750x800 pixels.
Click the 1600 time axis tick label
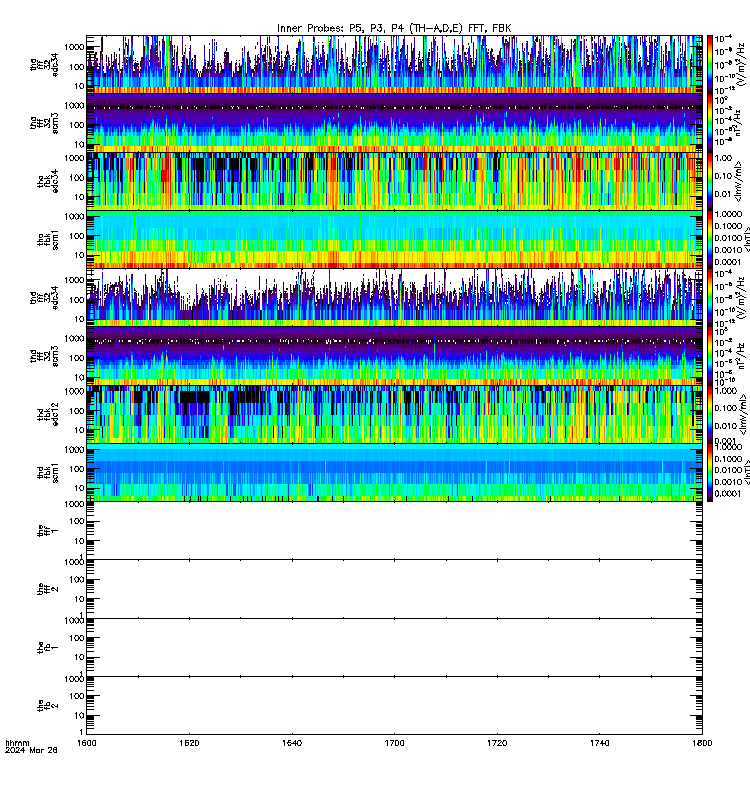pyautogui.click(x=87, y=743)
